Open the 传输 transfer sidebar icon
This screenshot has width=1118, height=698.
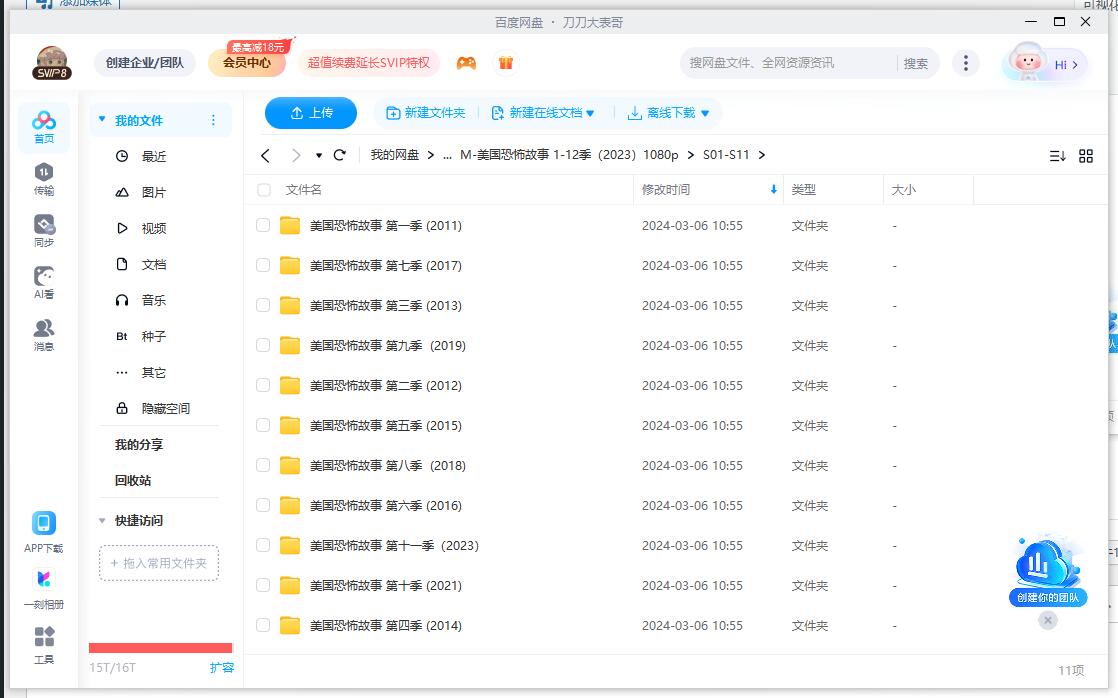[43, 179]
